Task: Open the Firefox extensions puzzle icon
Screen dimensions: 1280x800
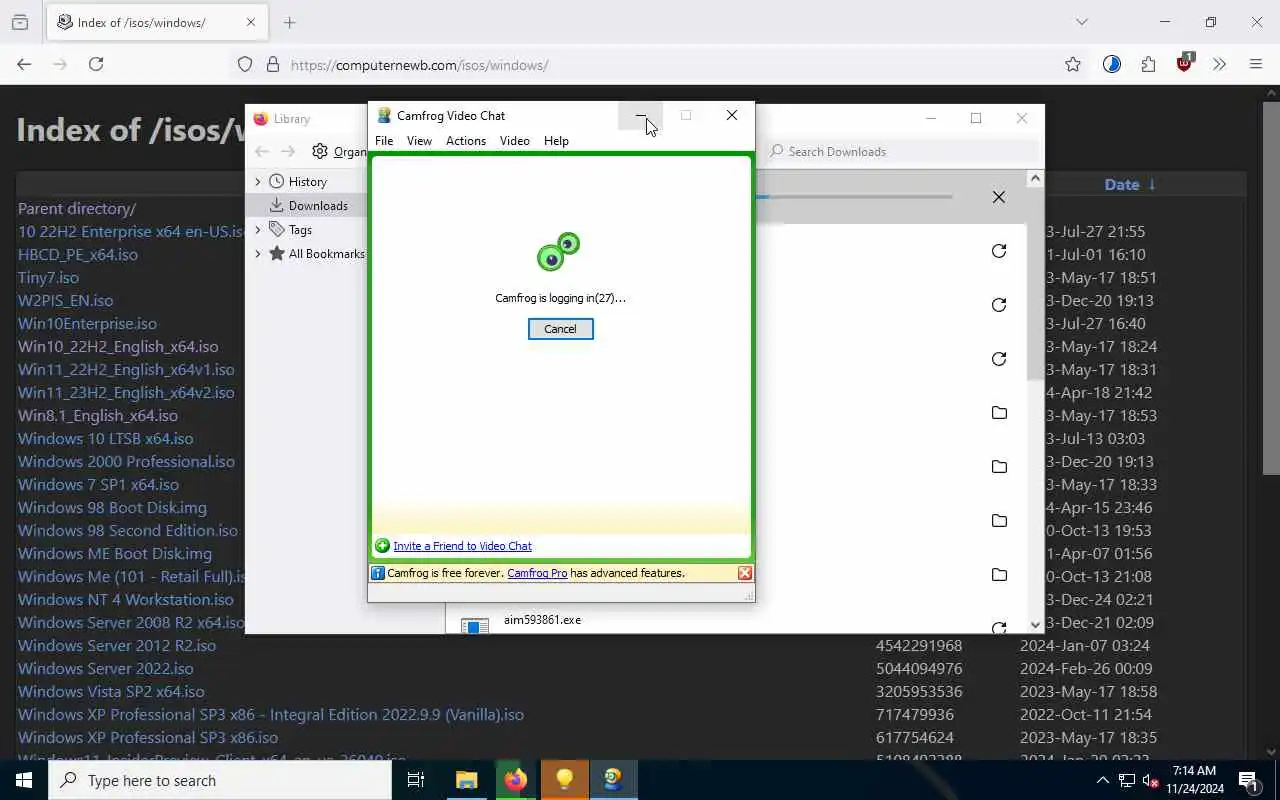Action: click(1148, 64)
